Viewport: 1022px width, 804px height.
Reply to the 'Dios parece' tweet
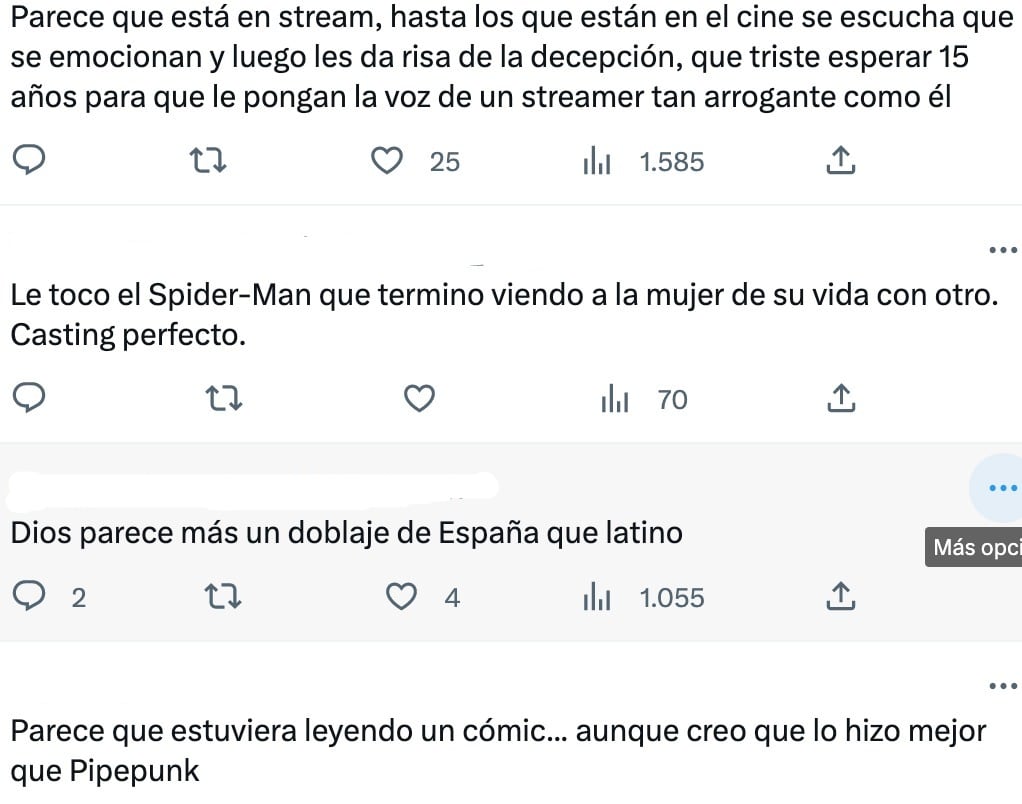click(30, 596)
